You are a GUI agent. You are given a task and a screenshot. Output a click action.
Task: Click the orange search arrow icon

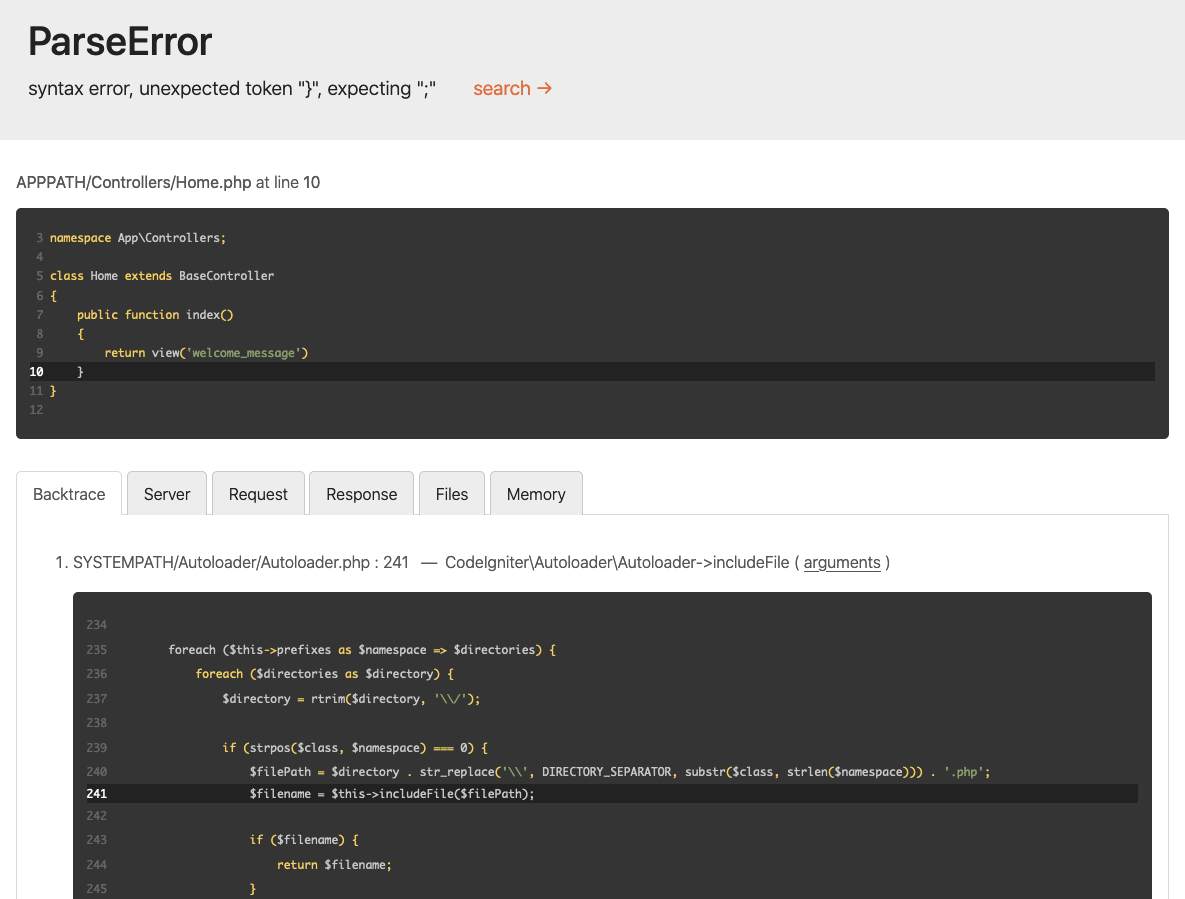coord(543,88)
